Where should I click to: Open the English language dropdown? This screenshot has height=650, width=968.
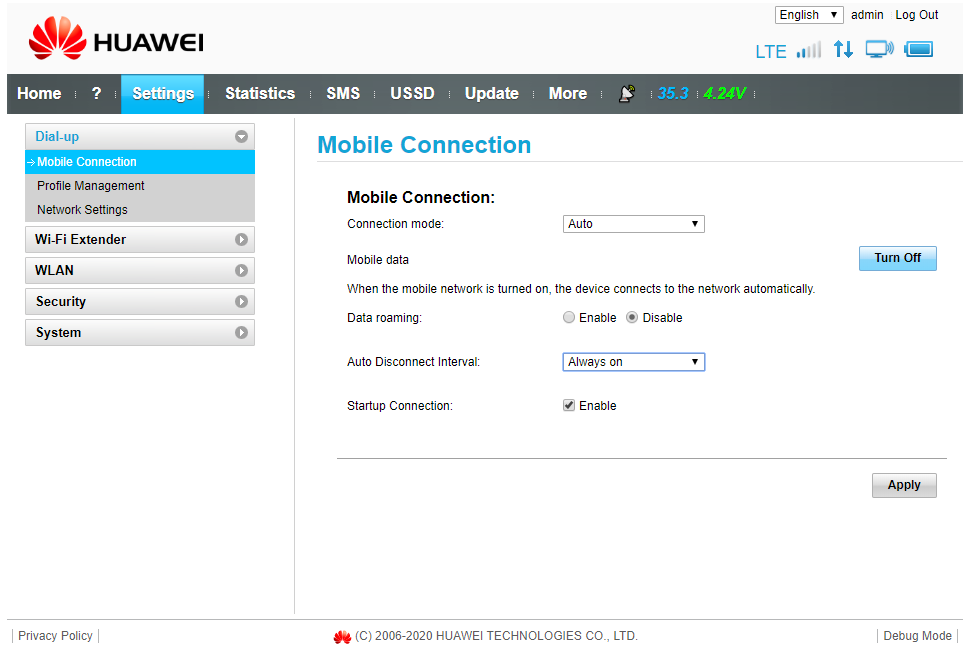(809, 15)
